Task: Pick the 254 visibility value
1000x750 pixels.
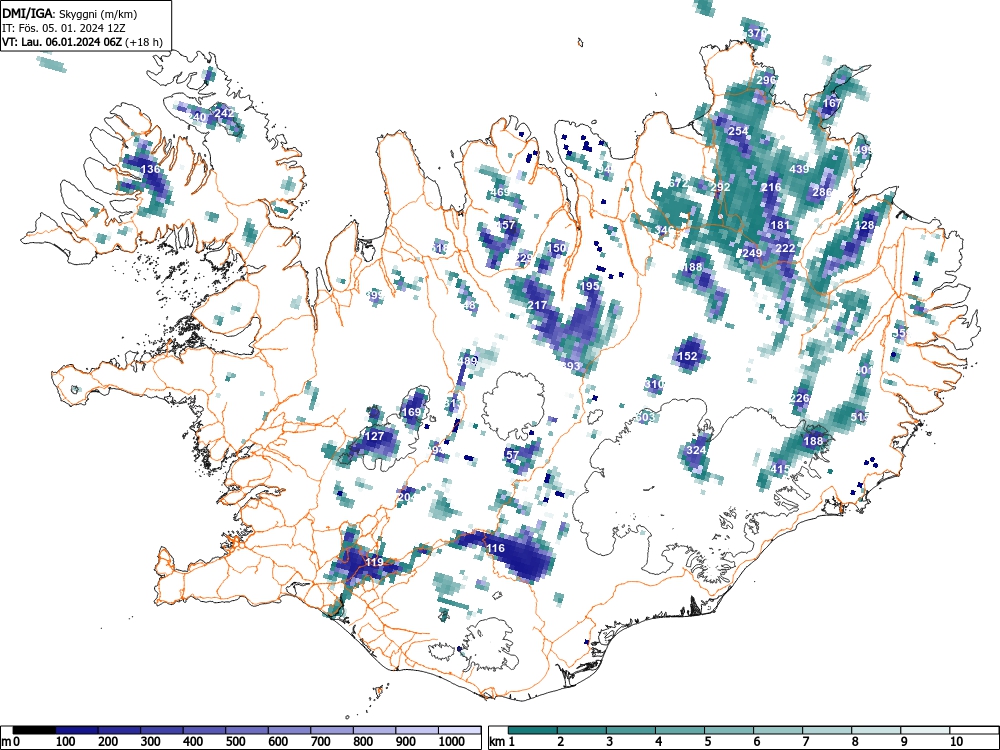Action: pyautogui.click(x=738, y=131)
